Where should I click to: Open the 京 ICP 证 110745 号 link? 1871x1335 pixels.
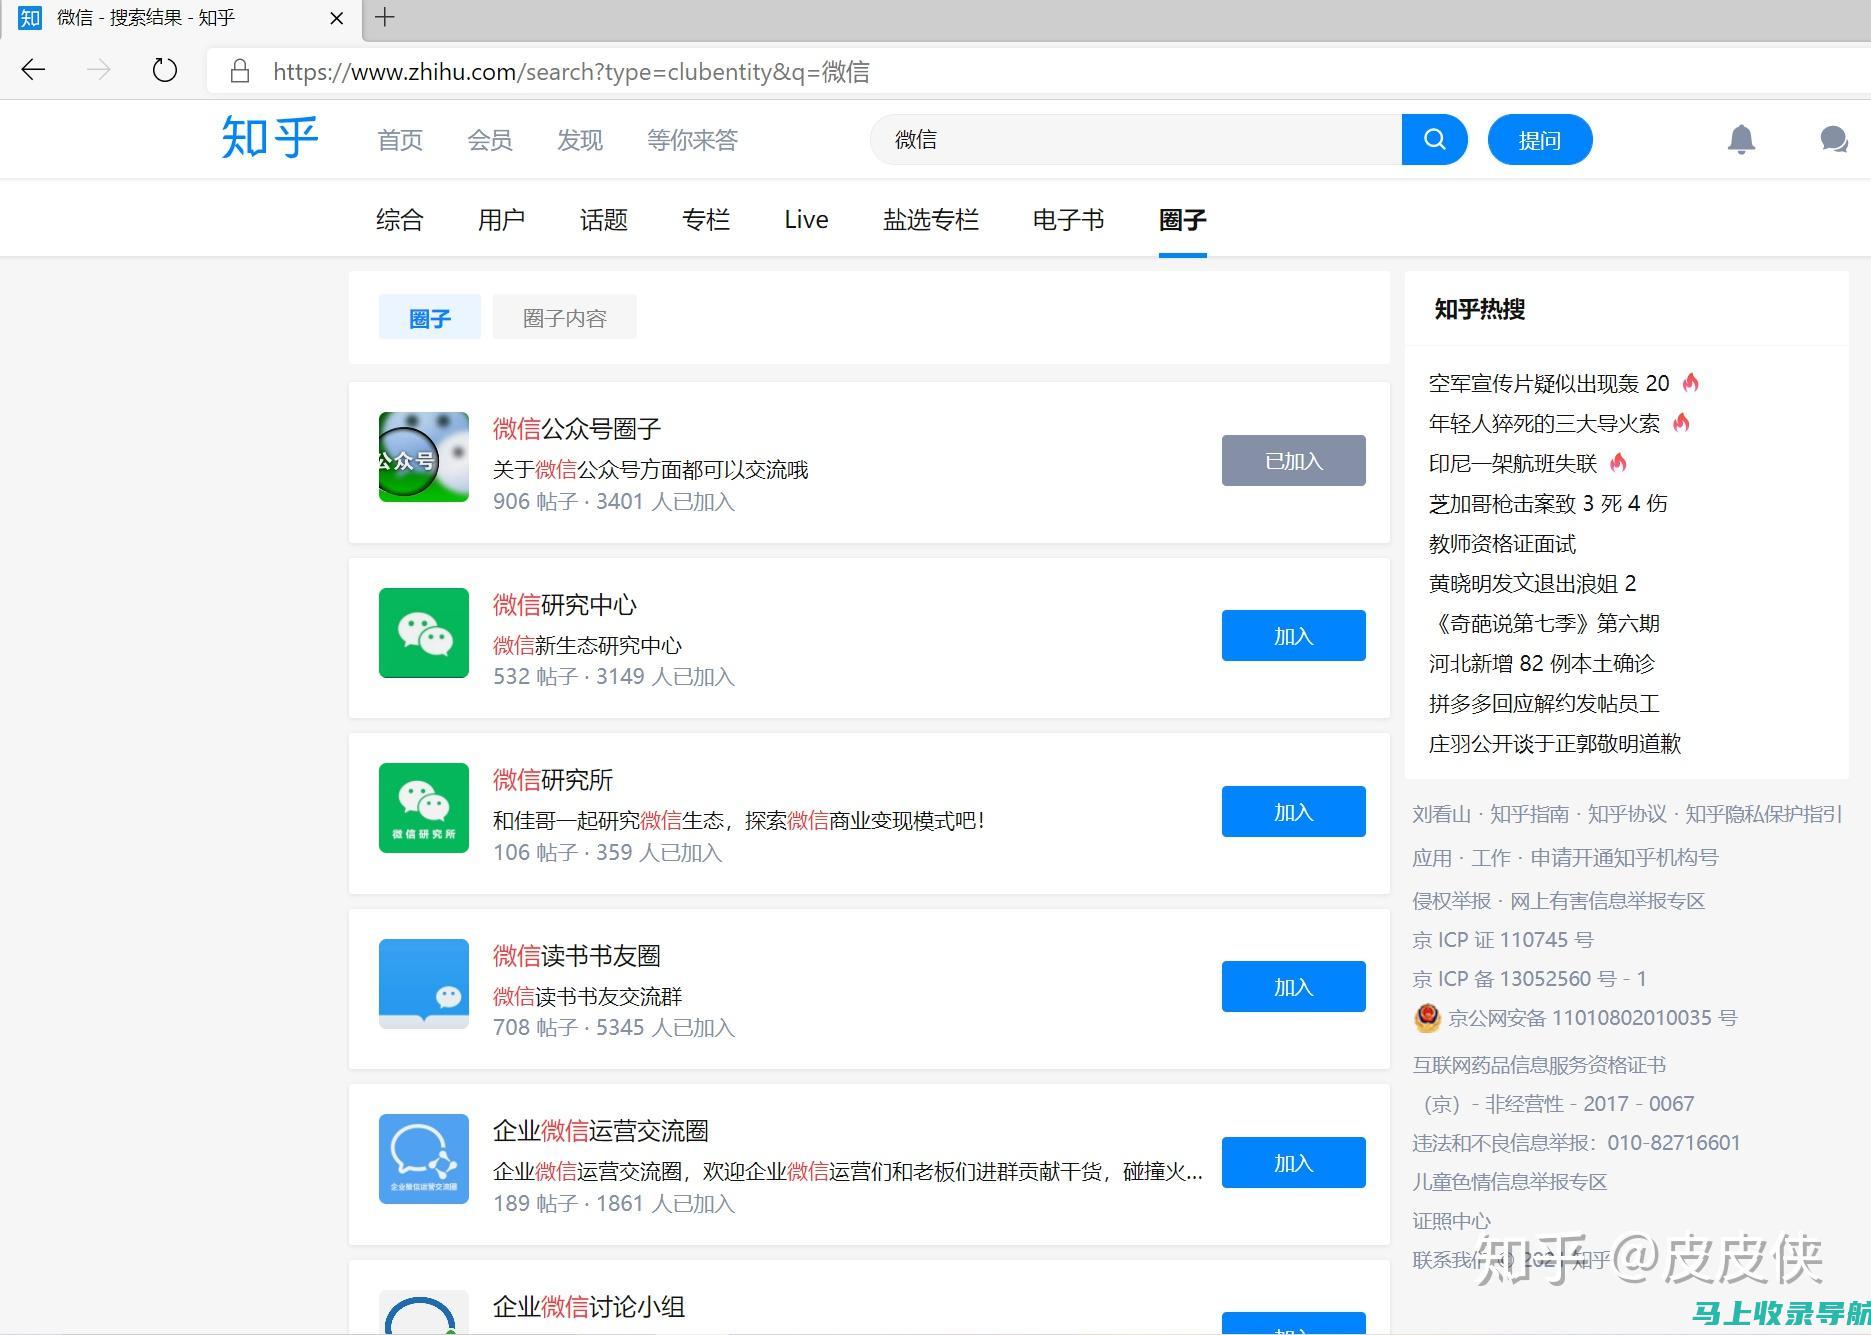tap(1503, 939)
